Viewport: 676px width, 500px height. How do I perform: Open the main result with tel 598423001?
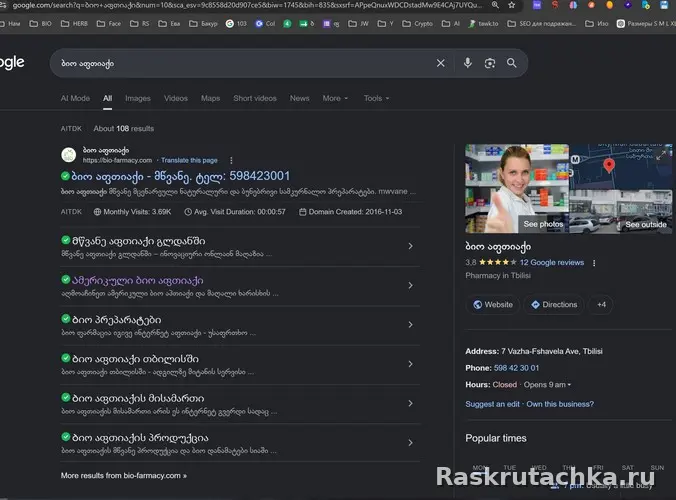[x=181, y=176]
